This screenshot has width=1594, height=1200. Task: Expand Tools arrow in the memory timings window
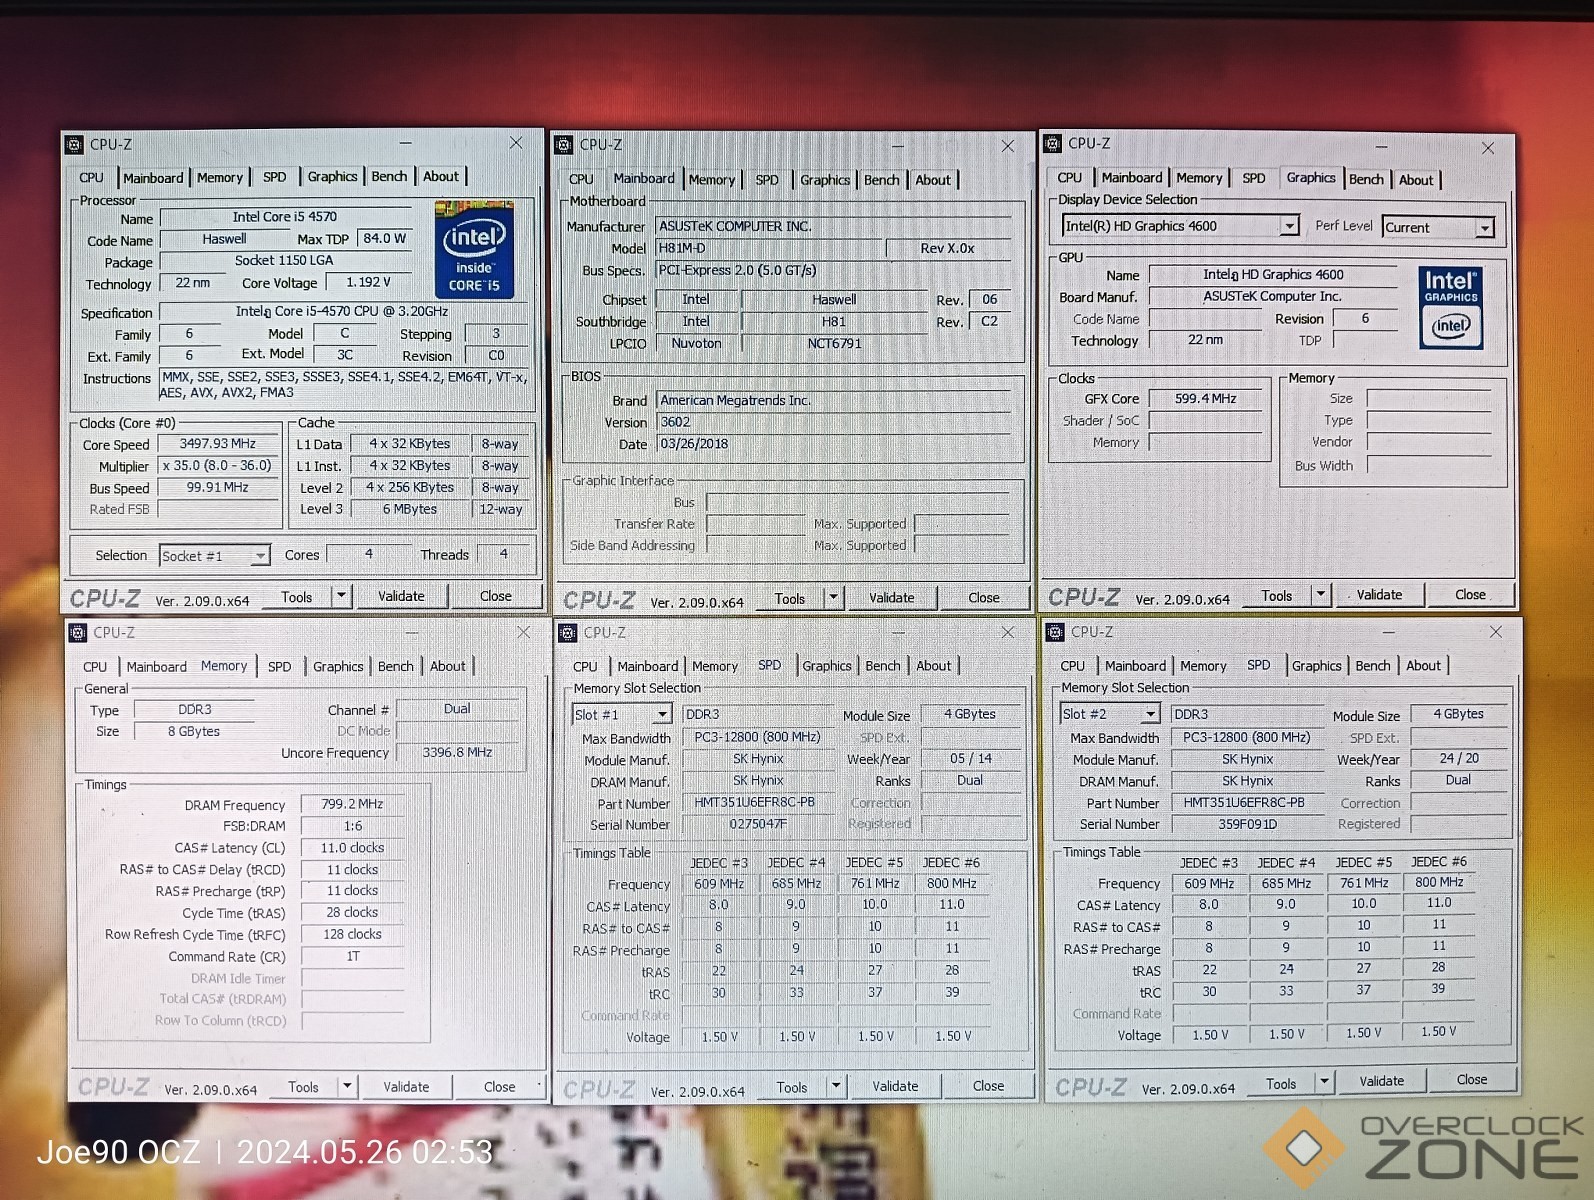[x=347, y=1087]
